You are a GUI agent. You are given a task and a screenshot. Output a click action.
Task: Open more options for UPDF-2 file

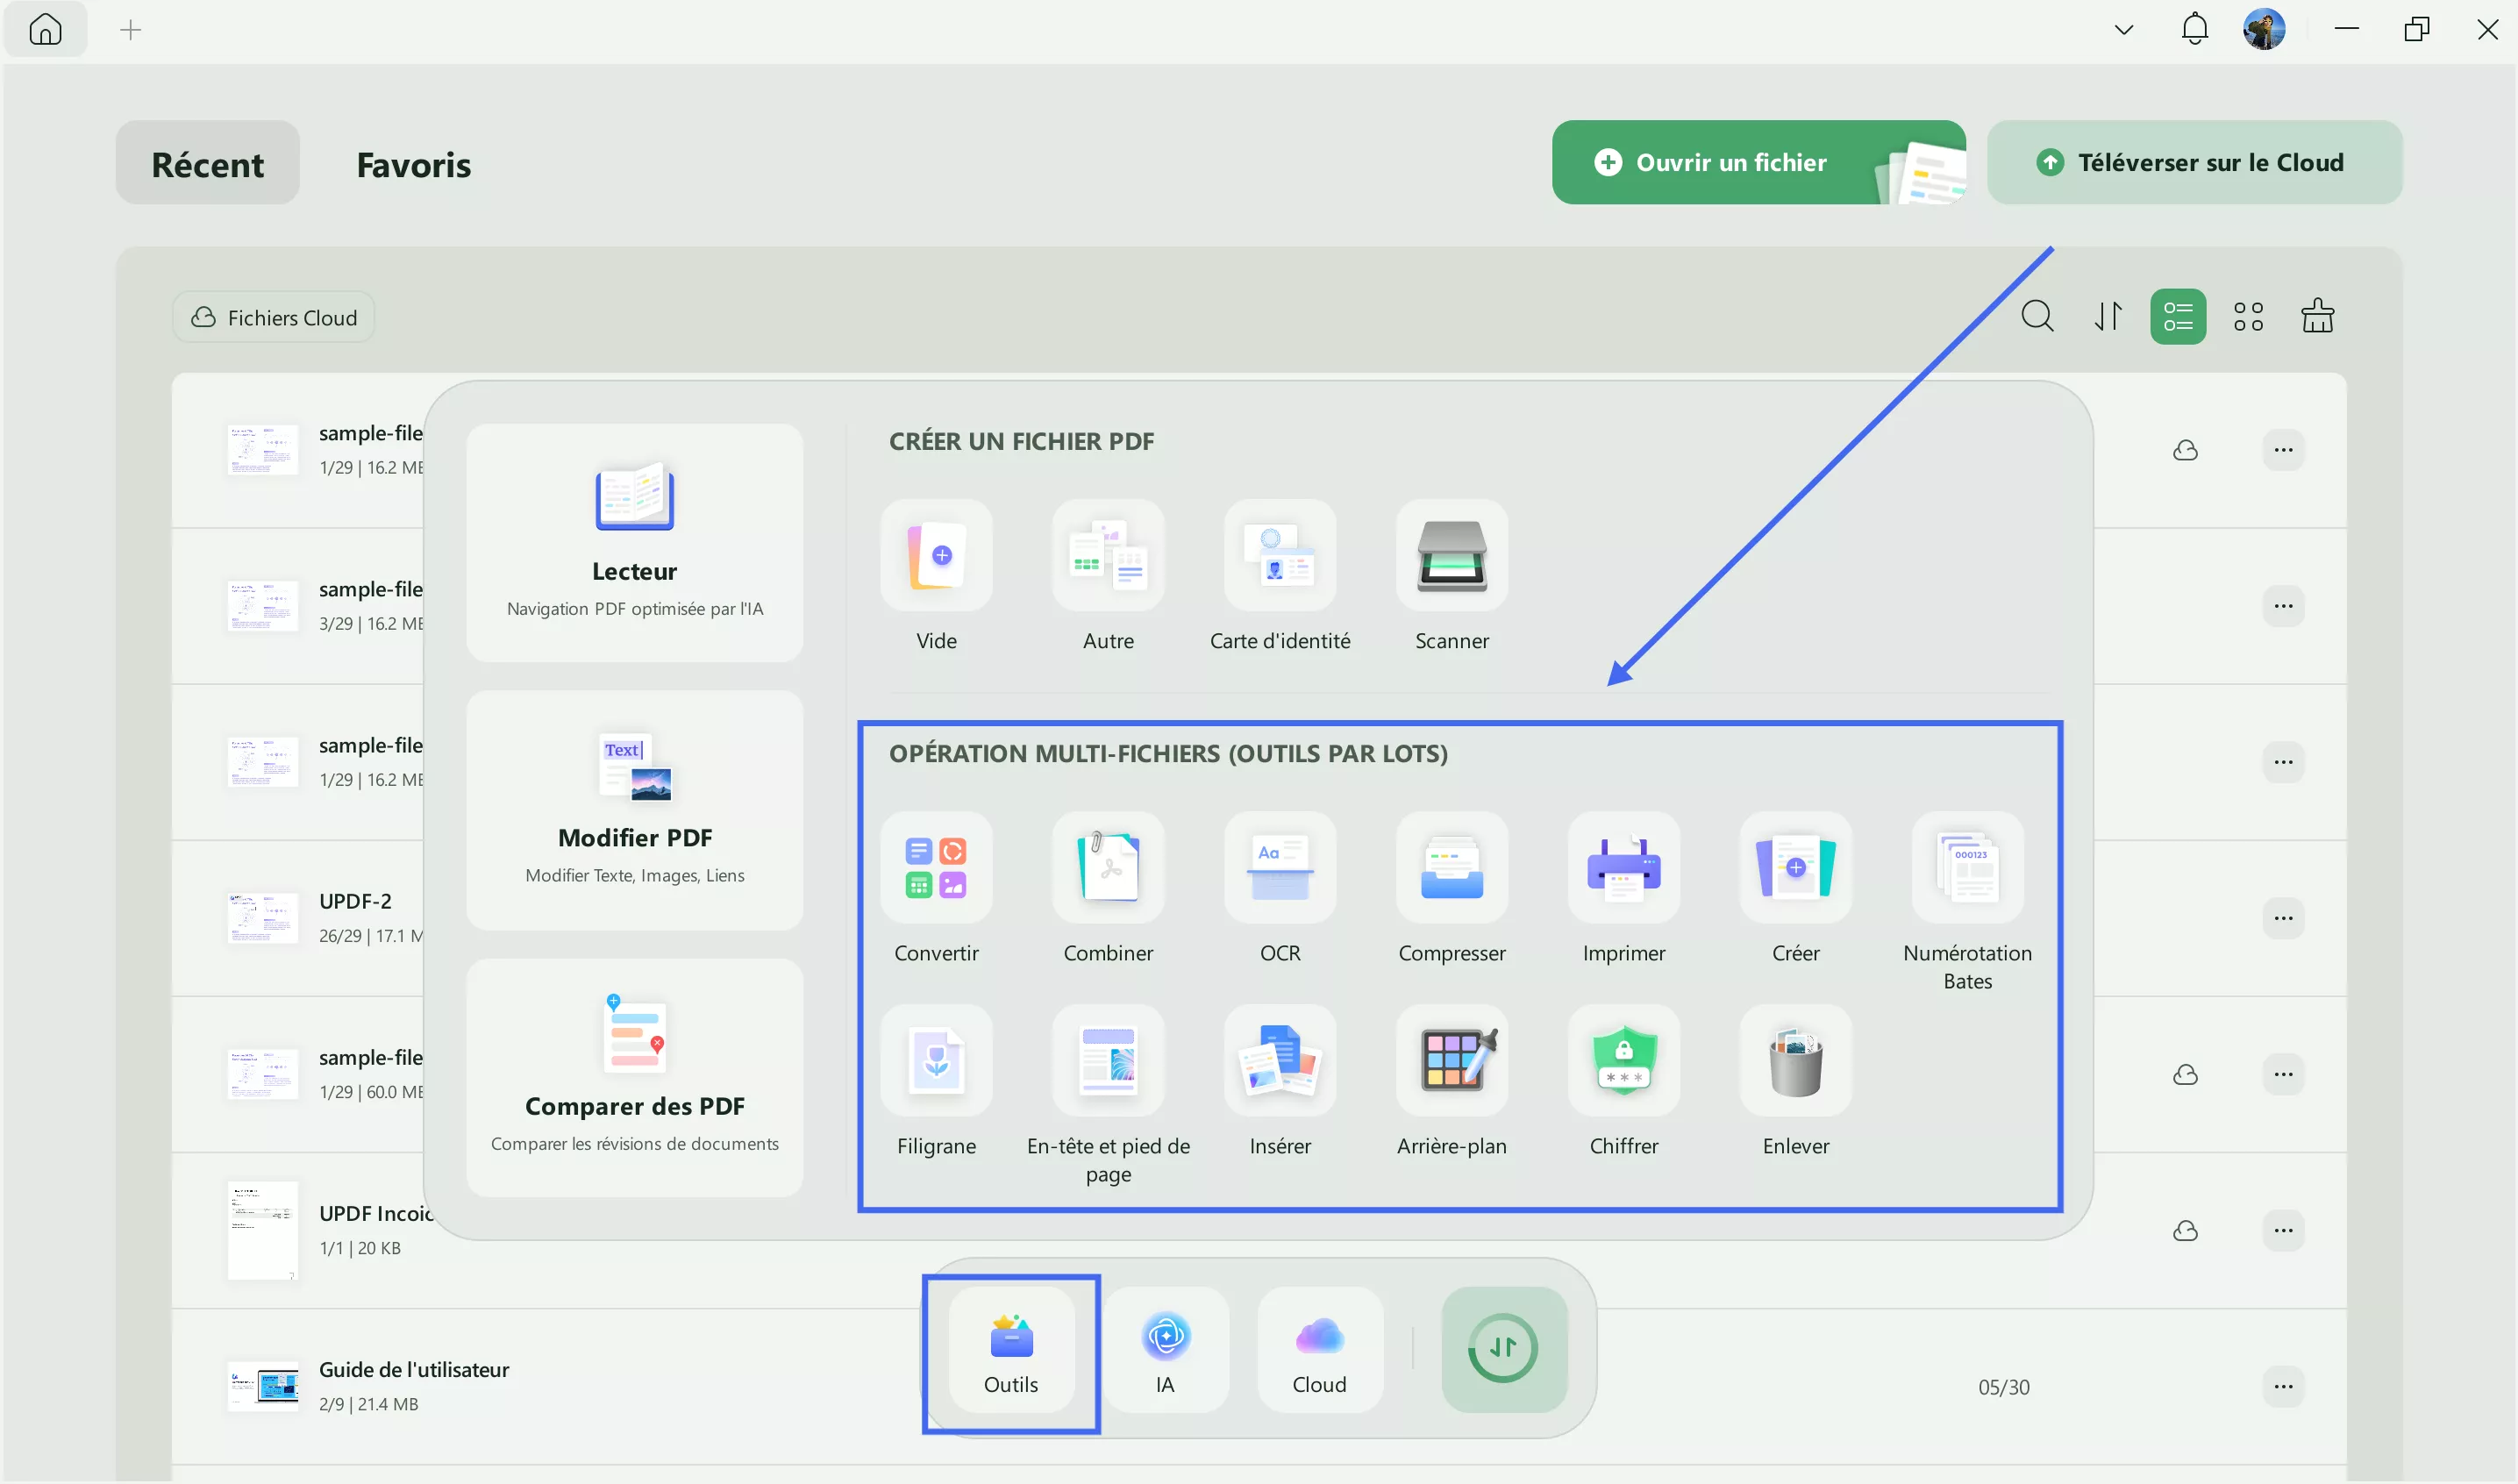pyautogui.click(x=2283, y=918)
